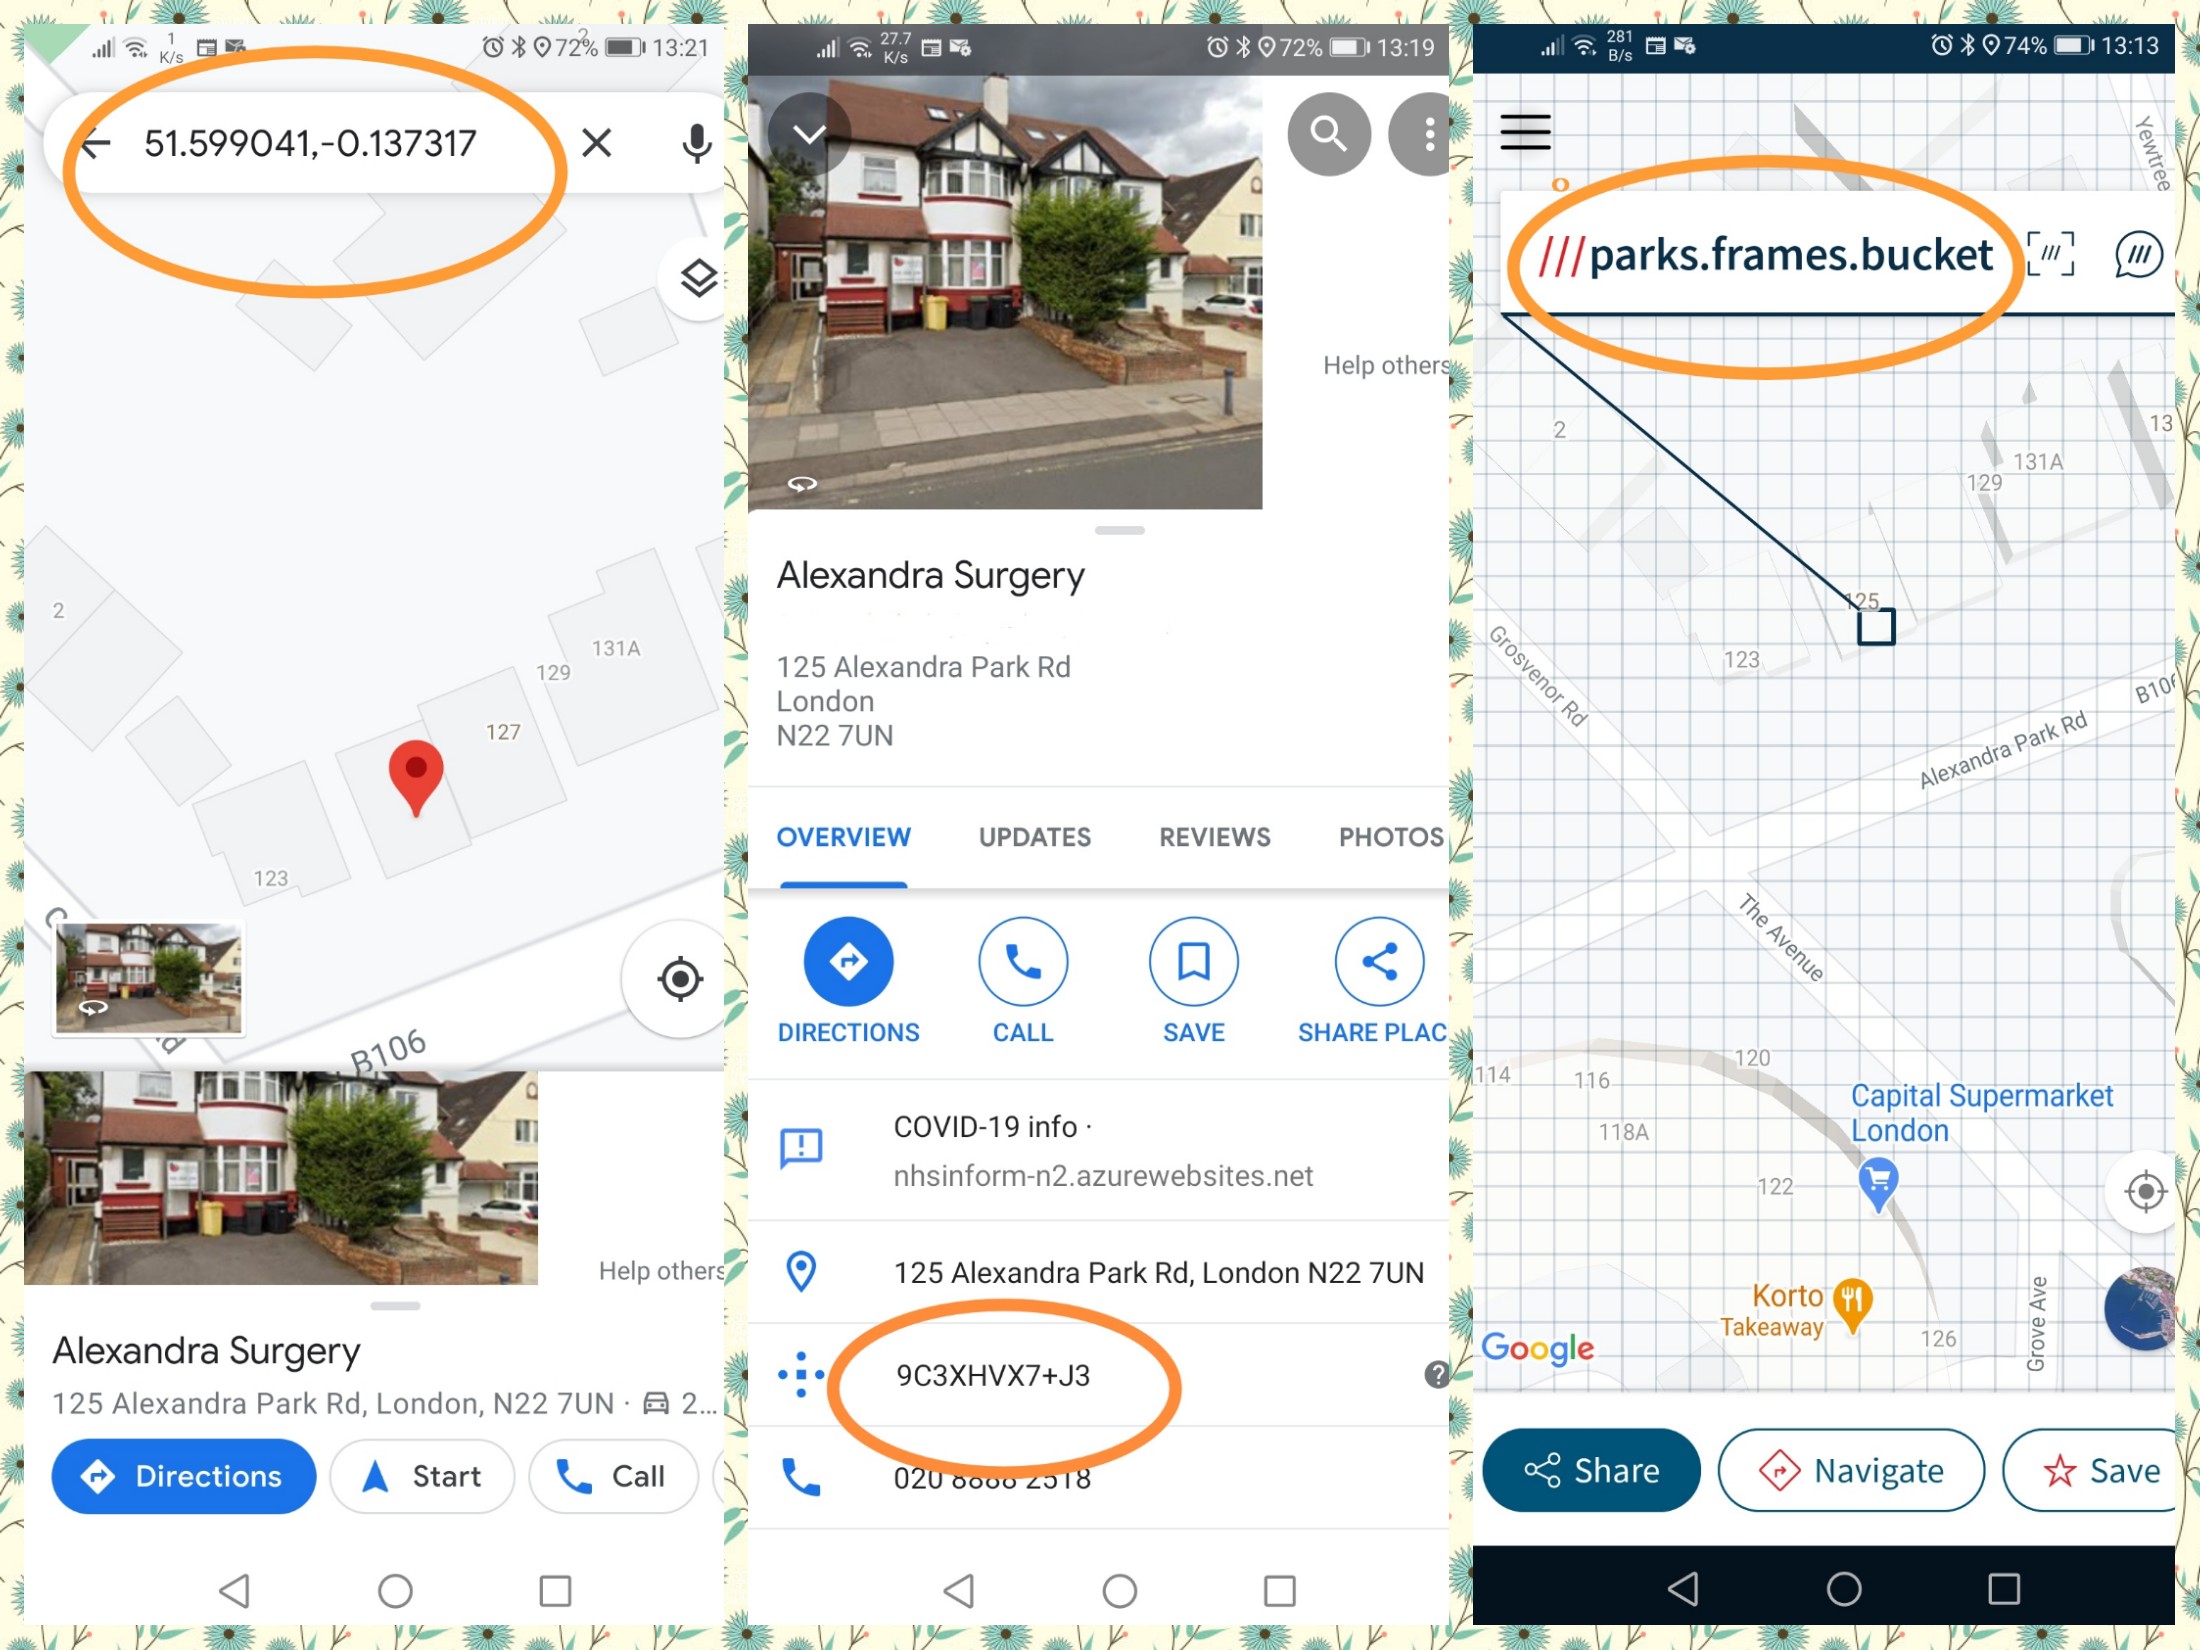Tap Android home button in middle phone
2200x1650 pixels.
1119,1590
